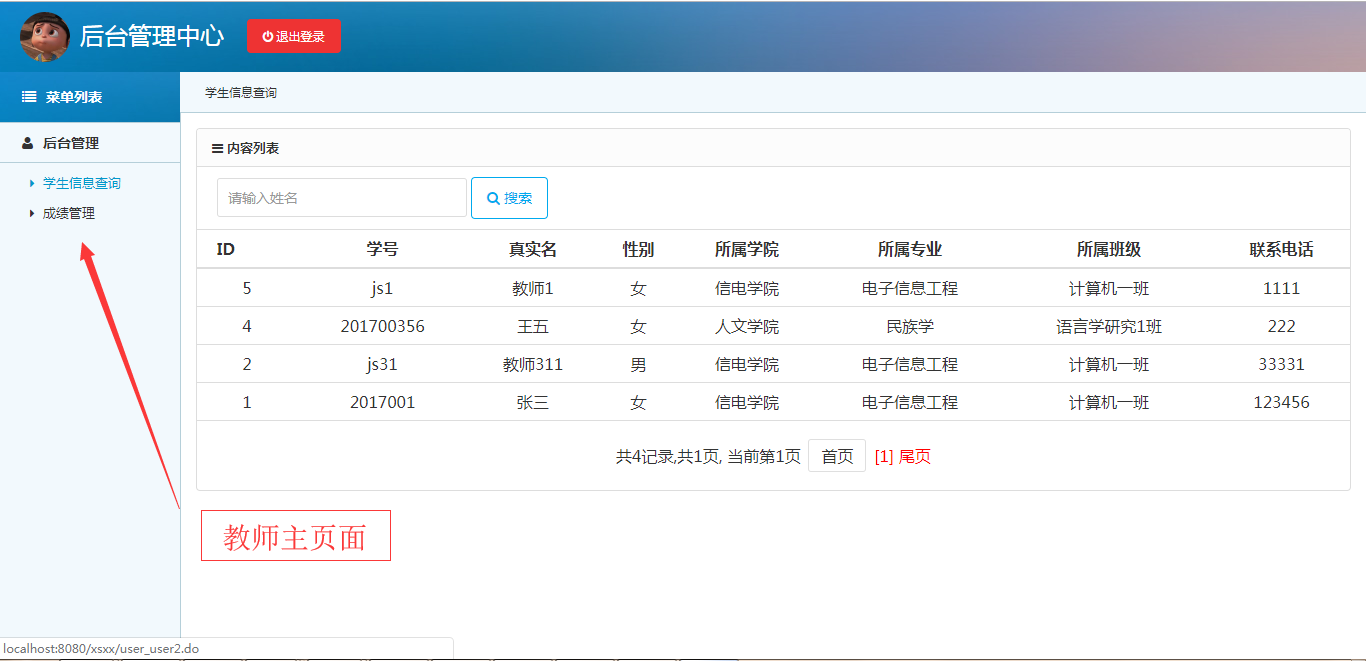The image size is (1366, 661).
Task: Click the 搜索 search button
Action: [x=509, y=198]
